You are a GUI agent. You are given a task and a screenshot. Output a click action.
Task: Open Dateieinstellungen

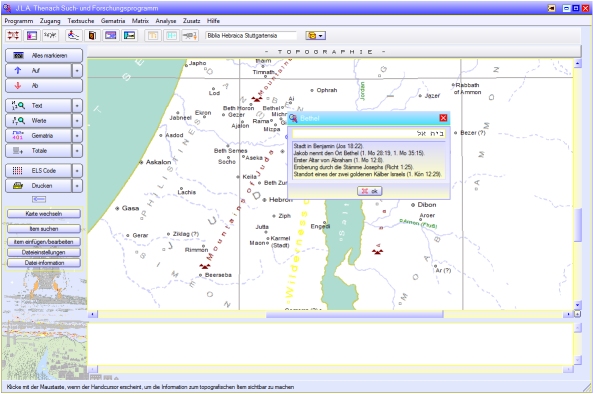44,252
